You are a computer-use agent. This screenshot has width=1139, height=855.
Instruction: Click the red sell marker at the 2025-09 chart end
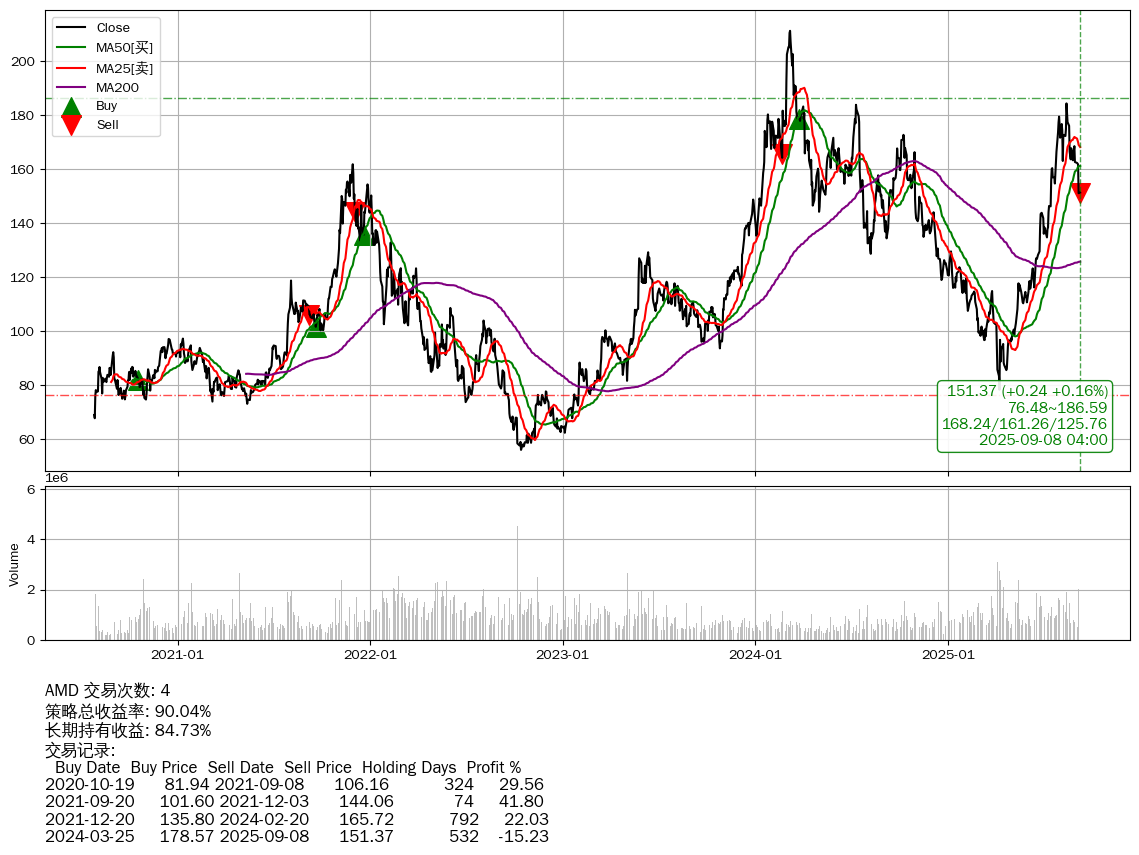(x=1080, y=193)
